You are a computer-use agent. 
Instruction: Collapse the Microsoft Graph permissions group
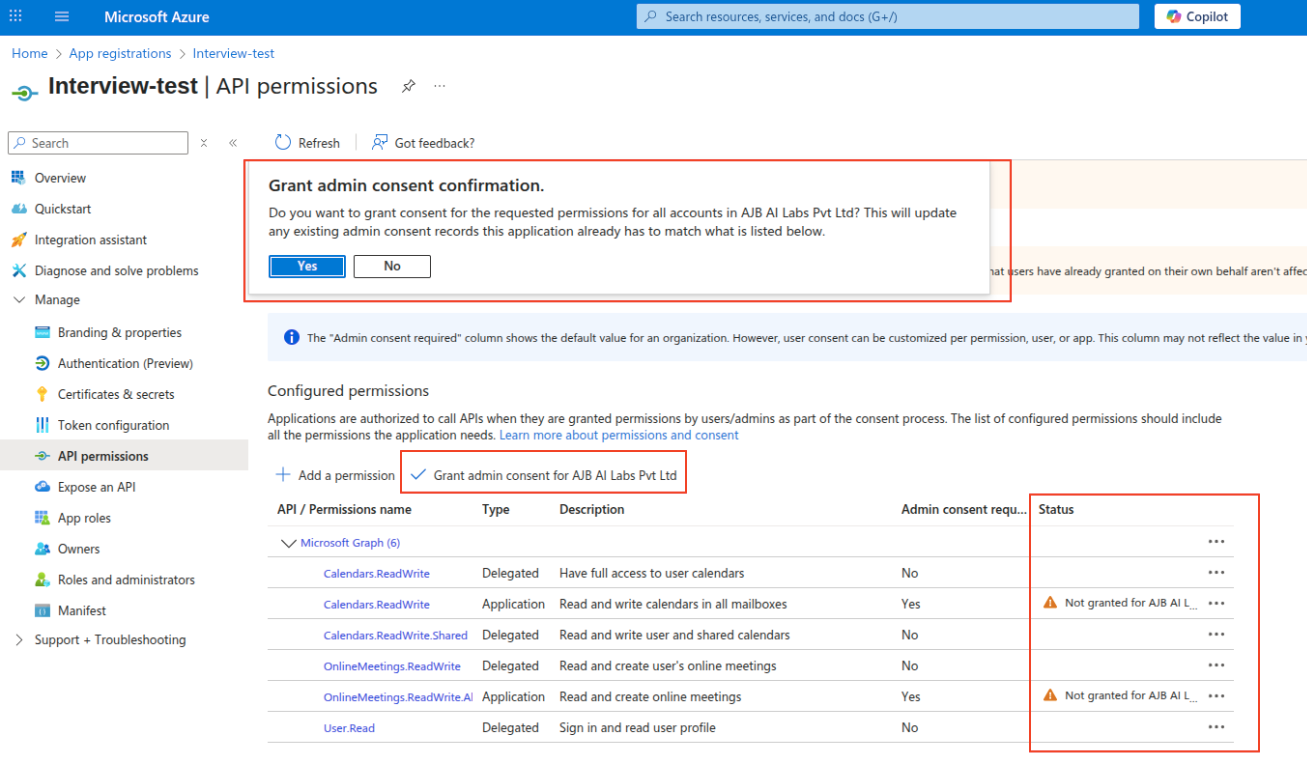pyautogui.click(x=289, y=543)
